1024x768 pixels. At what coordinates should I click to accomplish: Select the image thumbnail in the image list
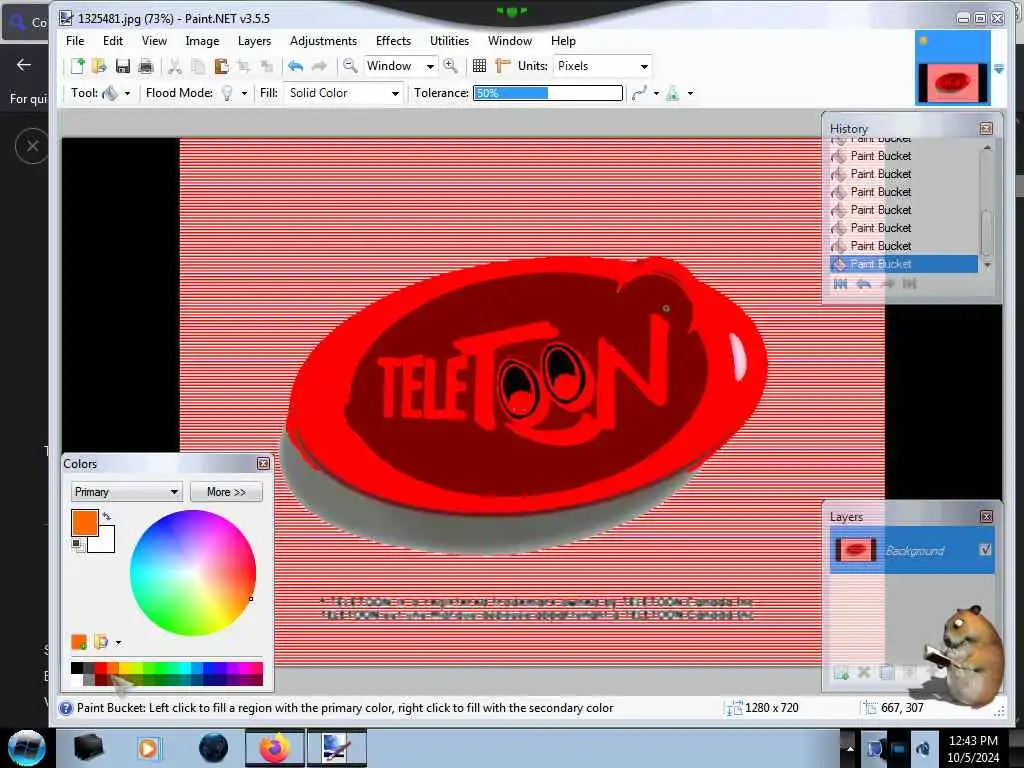(953, 68)
